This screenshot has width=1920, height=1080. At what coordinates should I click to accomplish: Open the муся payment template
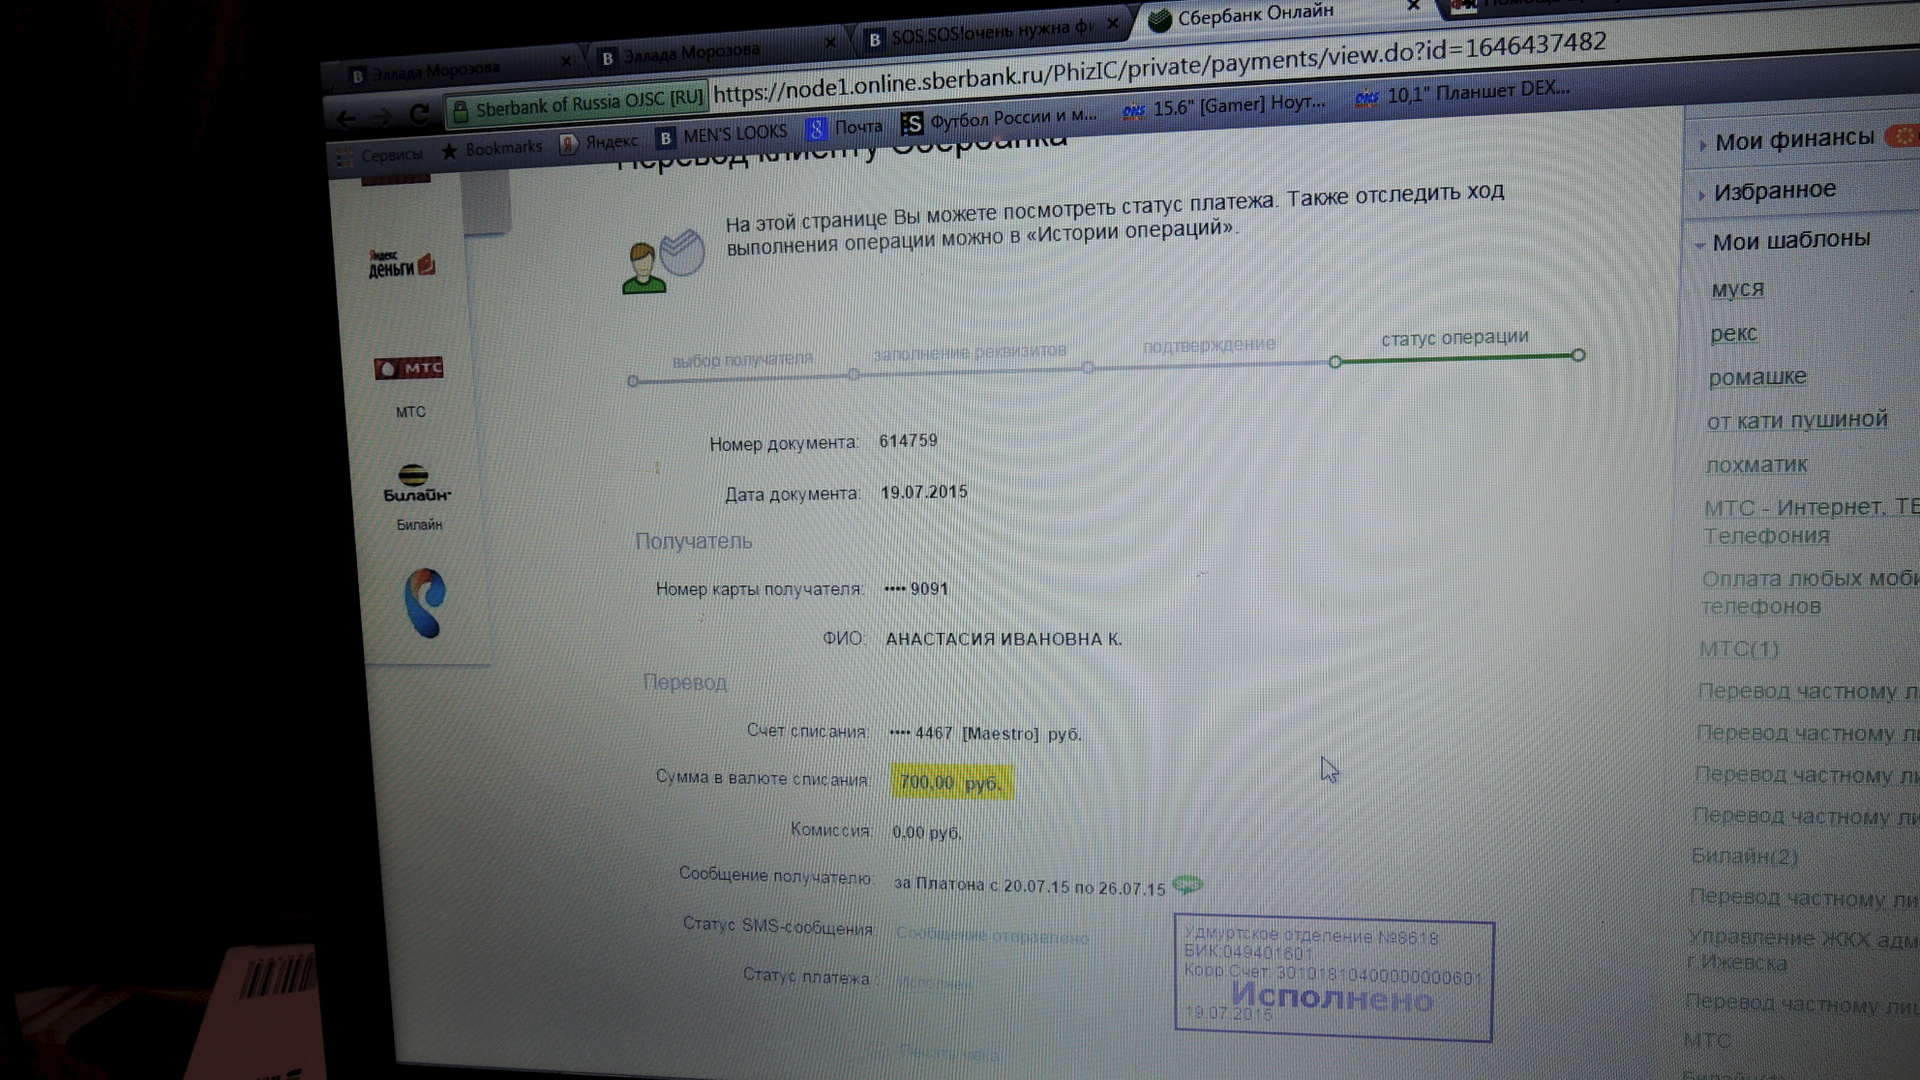coord(1737,289)
